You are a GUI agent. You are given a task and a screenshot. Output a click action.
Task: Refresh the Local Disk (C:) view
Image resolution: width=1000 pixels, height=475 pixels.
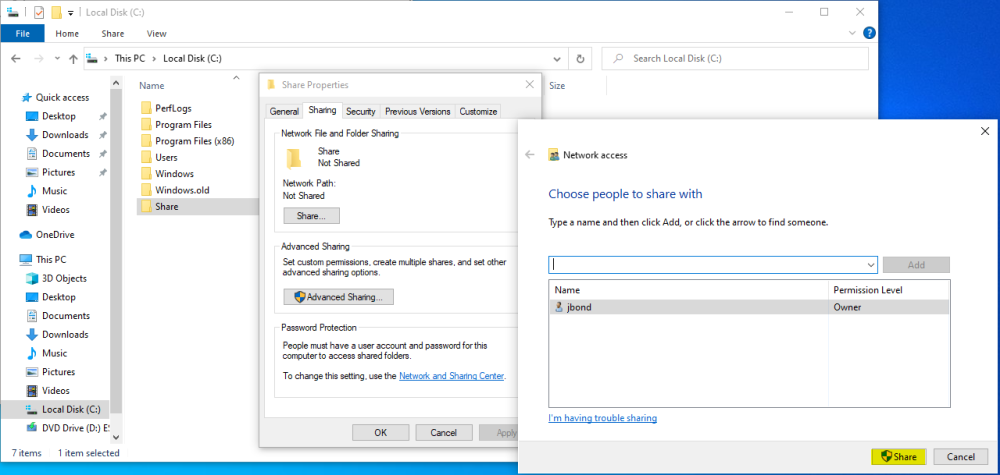coord(580,59)
